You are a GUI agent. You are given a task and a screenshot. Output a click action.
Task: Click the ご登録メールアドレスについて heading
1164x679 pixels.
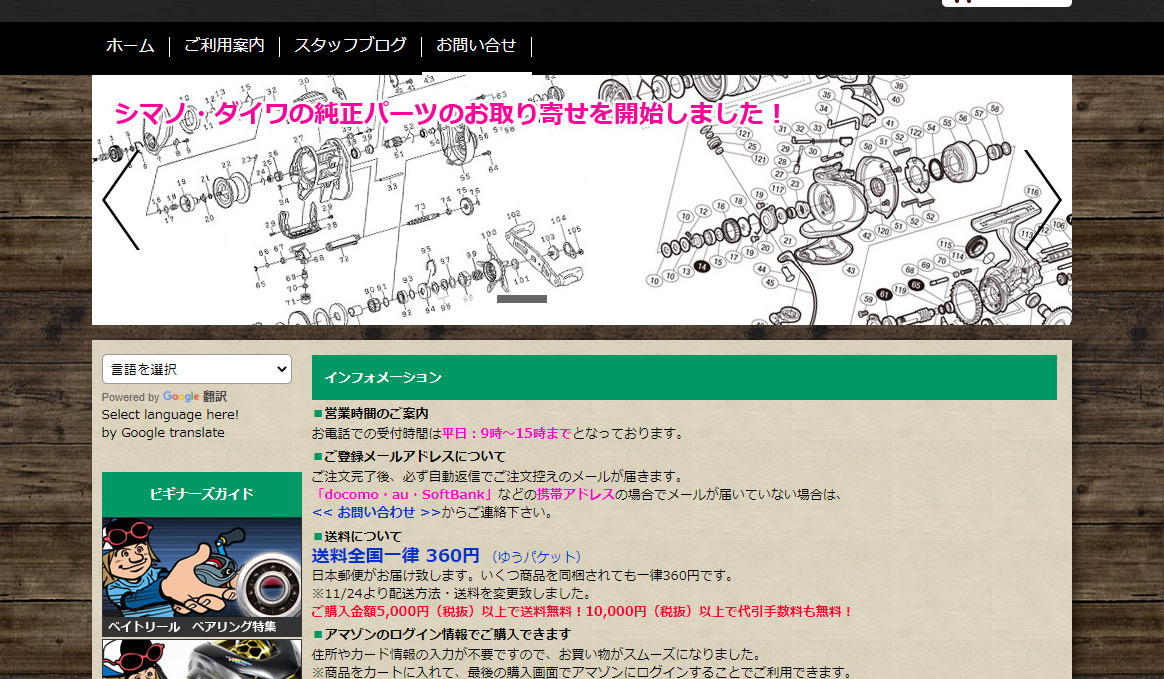(415, 456)
